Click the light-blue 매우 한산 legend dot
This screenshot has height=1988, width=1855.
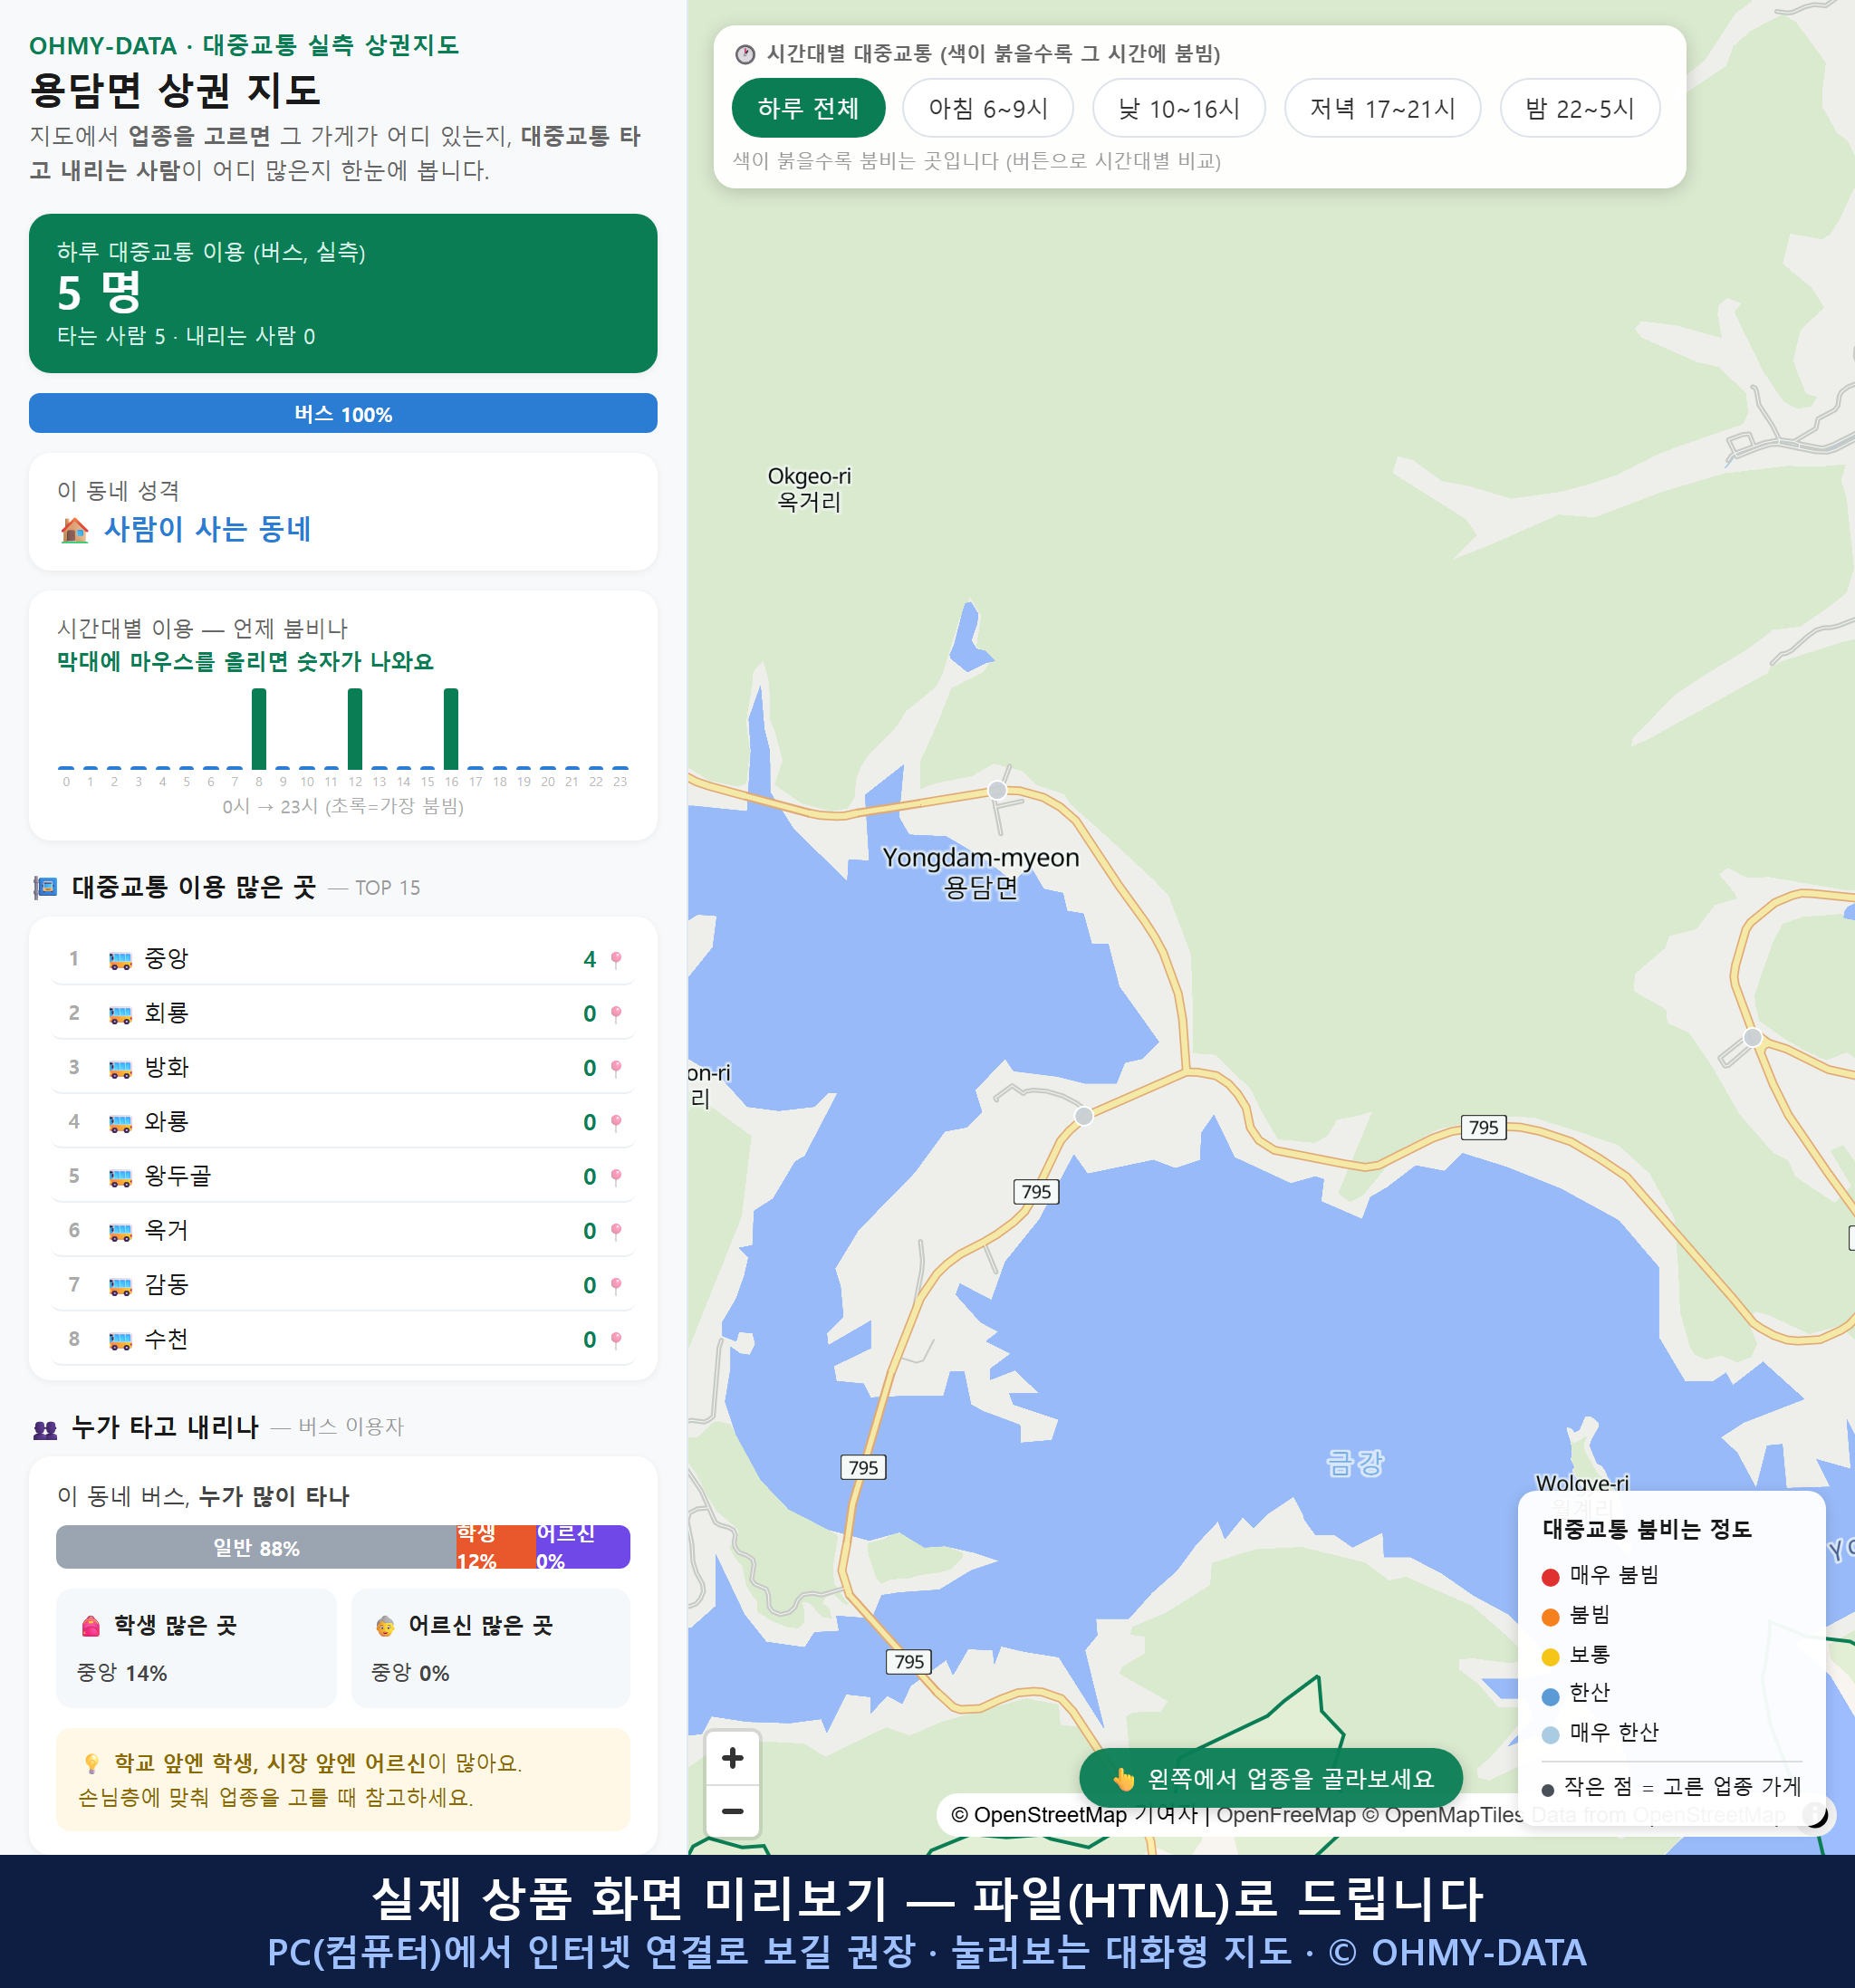click(1550, 1735)
